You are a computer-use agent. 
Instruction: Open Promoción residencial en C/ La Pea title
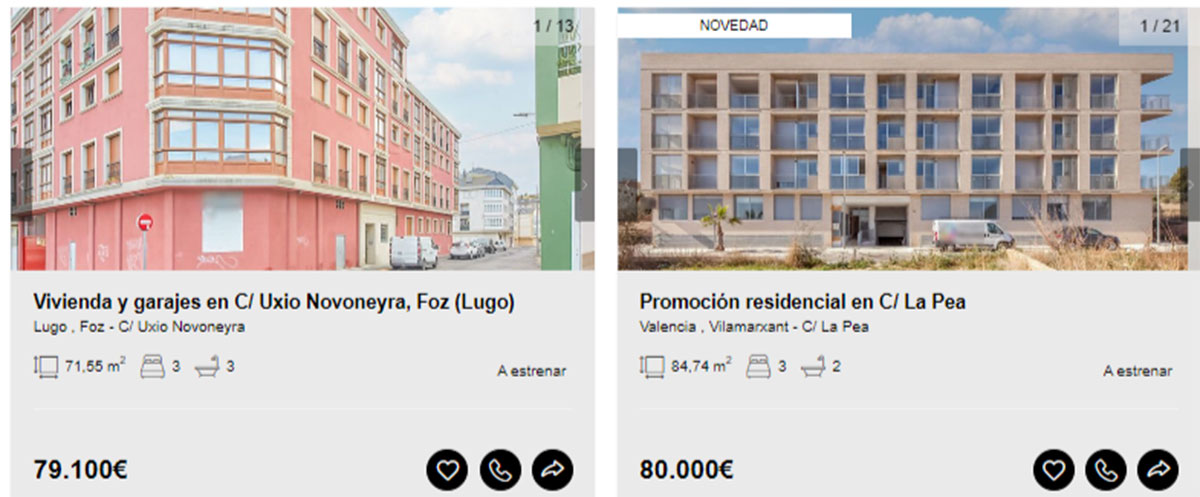click(803, 302)
